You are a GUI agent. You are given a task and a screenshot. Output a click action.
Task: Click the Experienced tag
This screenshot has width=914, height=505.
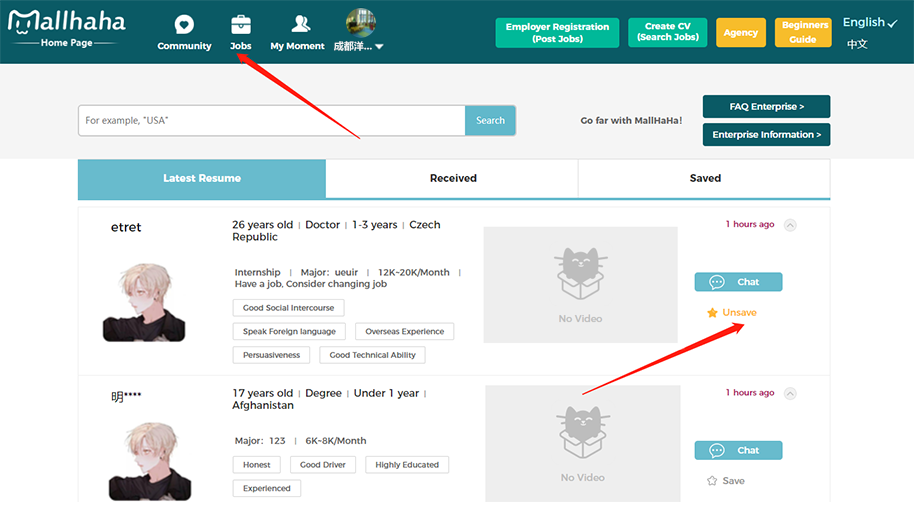pos(267,488)
